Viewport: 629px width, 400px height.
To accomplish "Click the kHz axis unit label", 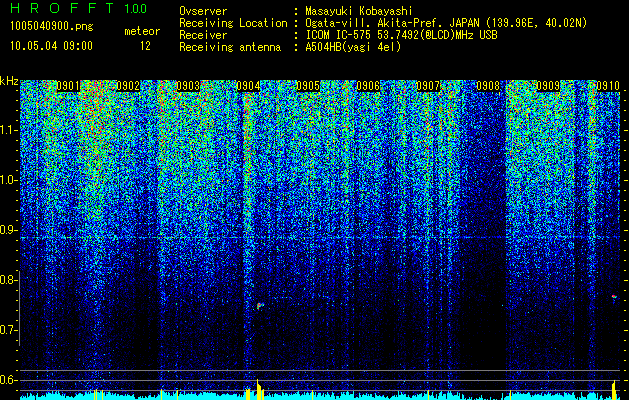I will tap(9, 81).
